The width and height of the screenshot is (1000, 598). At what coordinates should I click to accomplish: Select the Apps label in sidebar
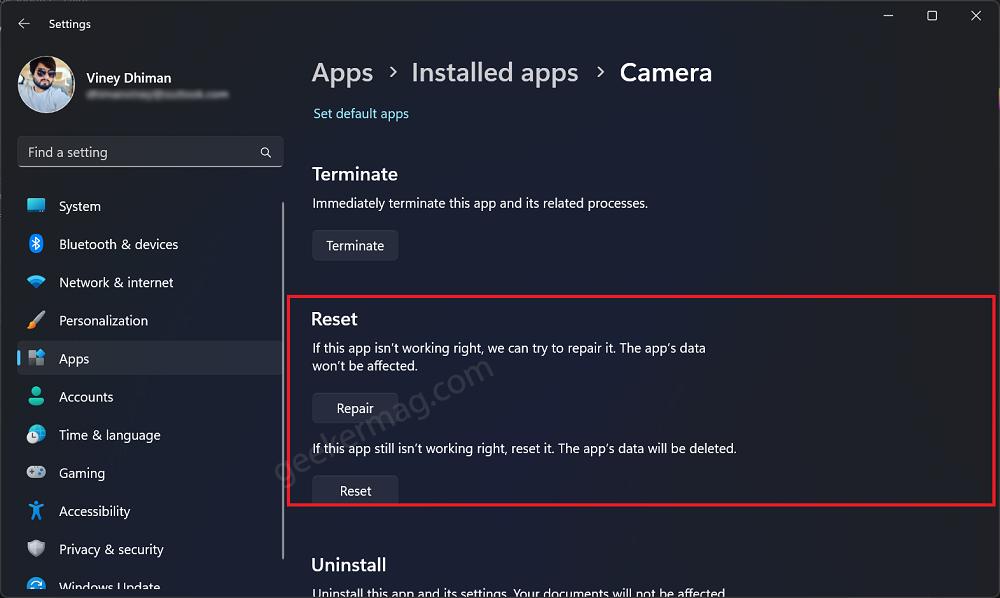[x=74, y=359]
